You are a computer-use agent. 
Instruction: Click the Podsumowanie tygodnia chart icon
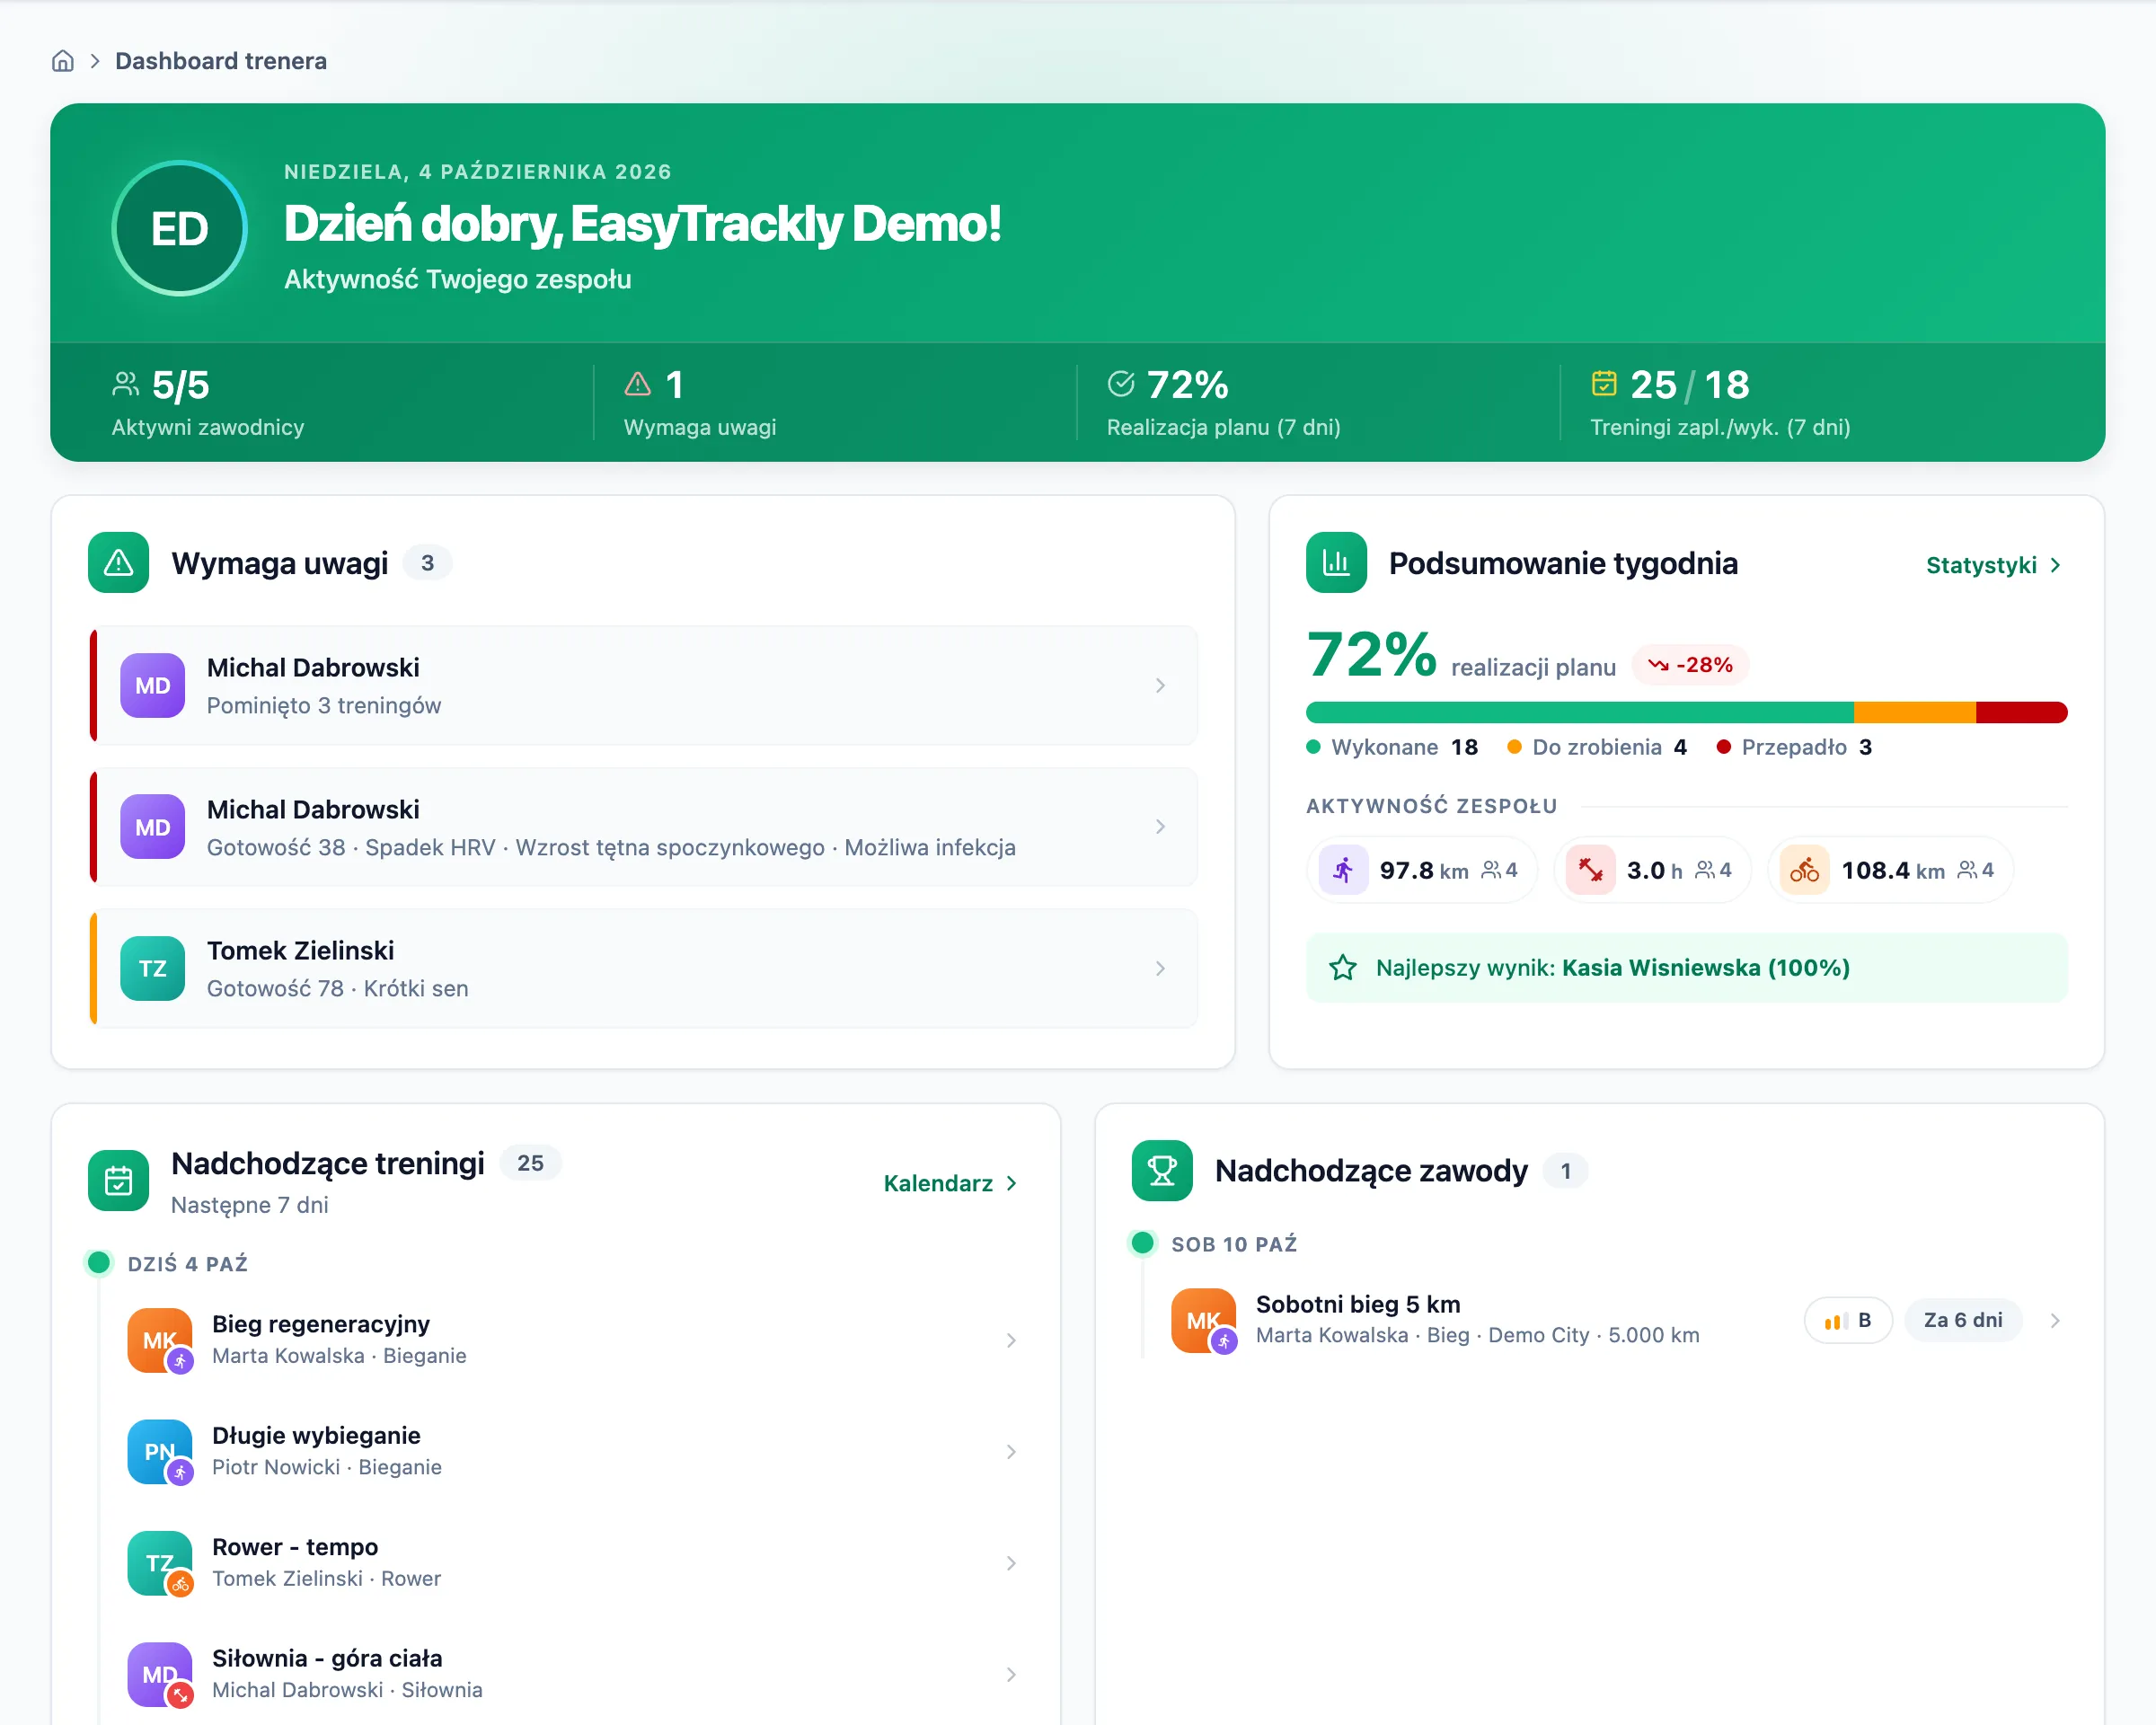pos(1336,563)
